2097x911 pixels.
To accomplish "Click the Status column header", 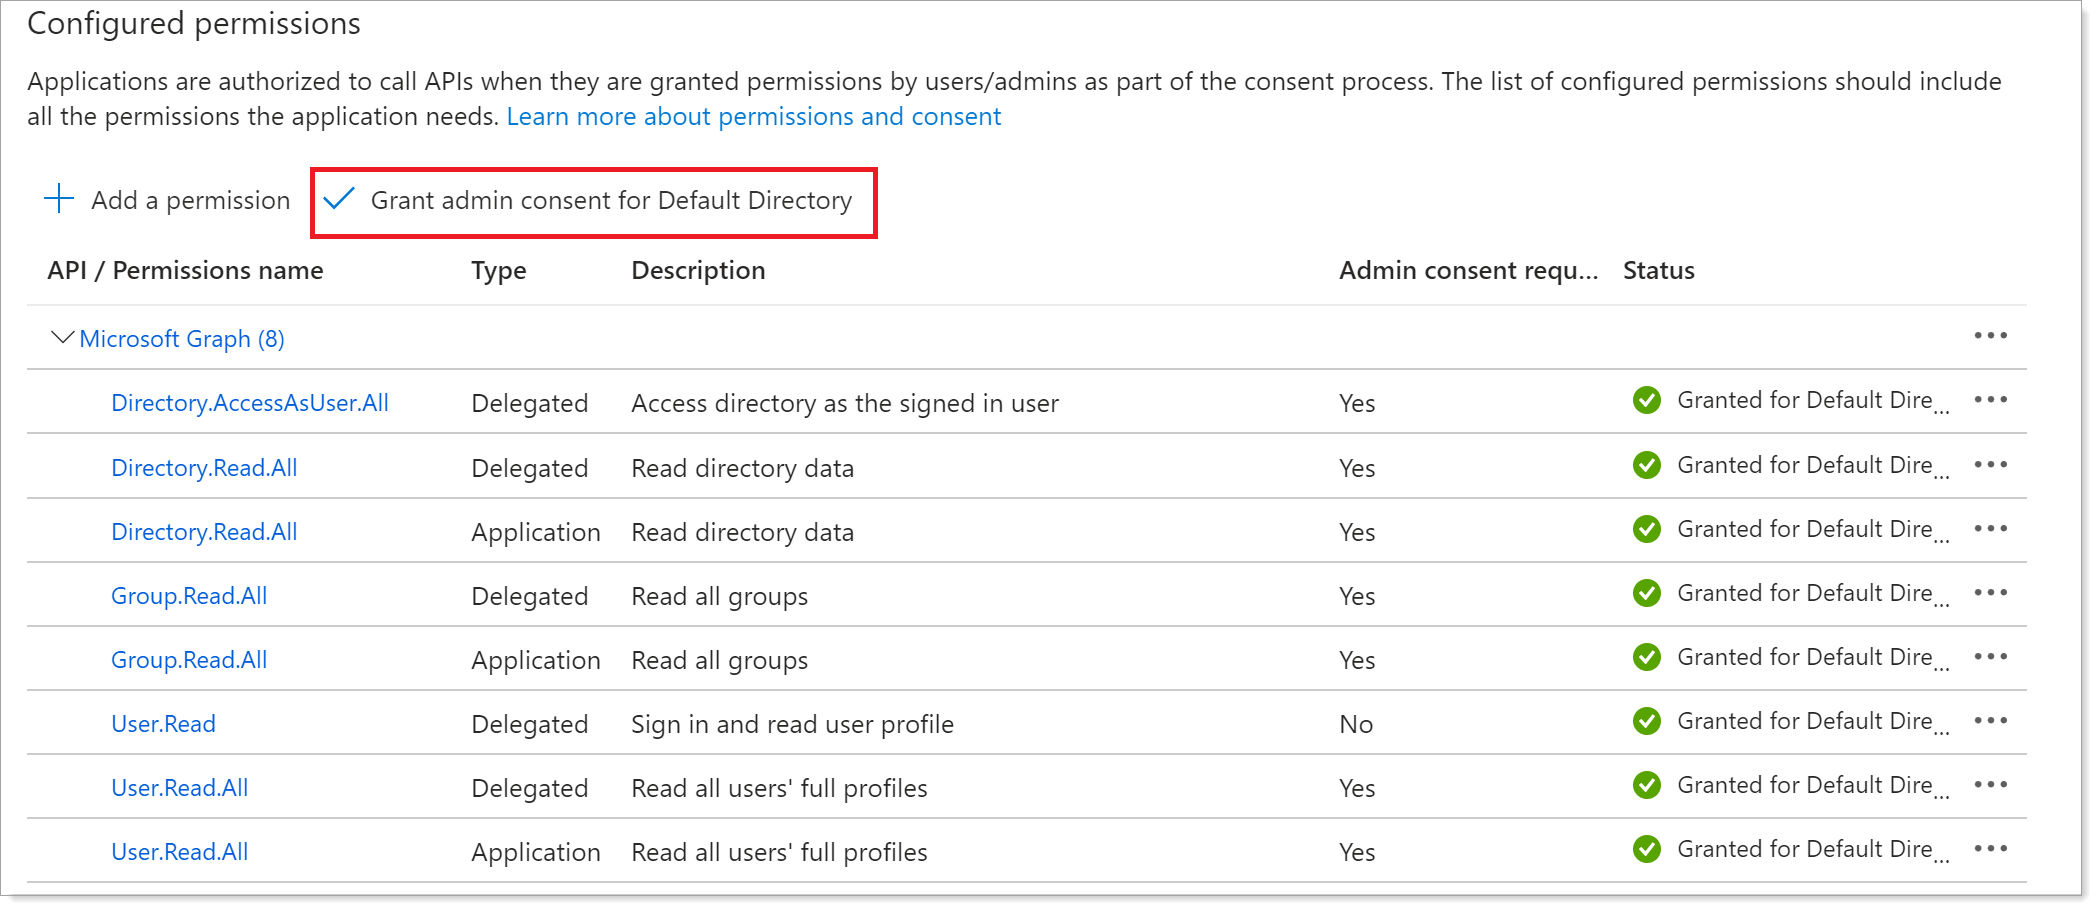I will pos(1658,271).
